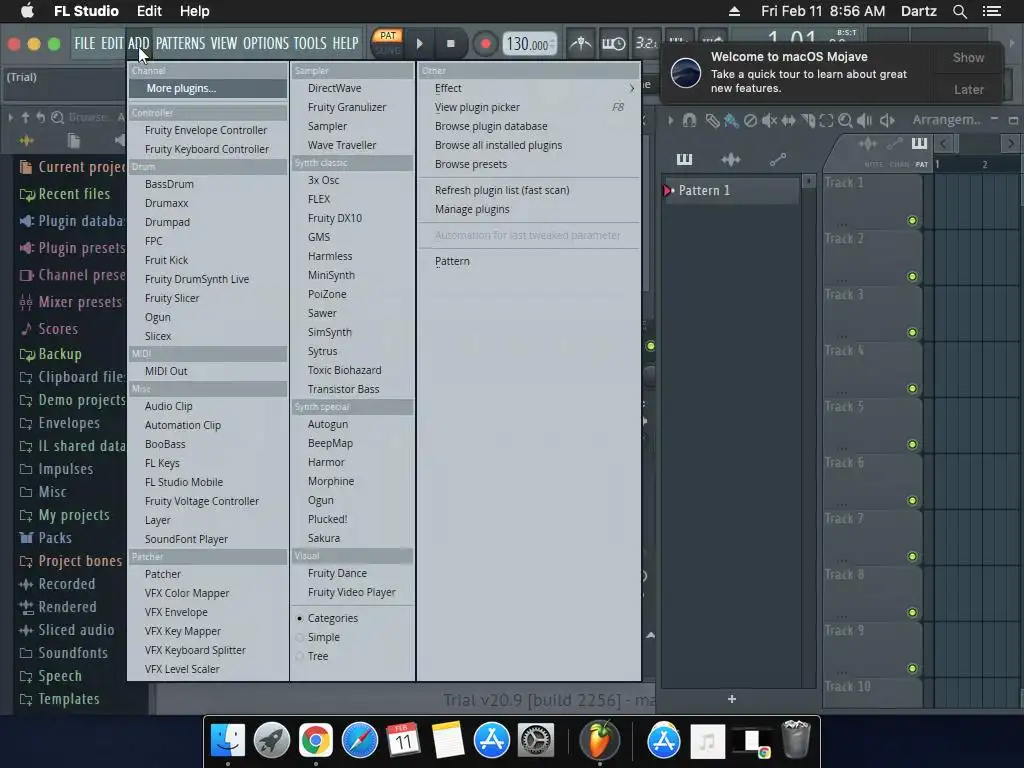Select the Slip tool in playlist toolbar
The height and width of the screenshot is (768, 1024).
click(789, 120)
